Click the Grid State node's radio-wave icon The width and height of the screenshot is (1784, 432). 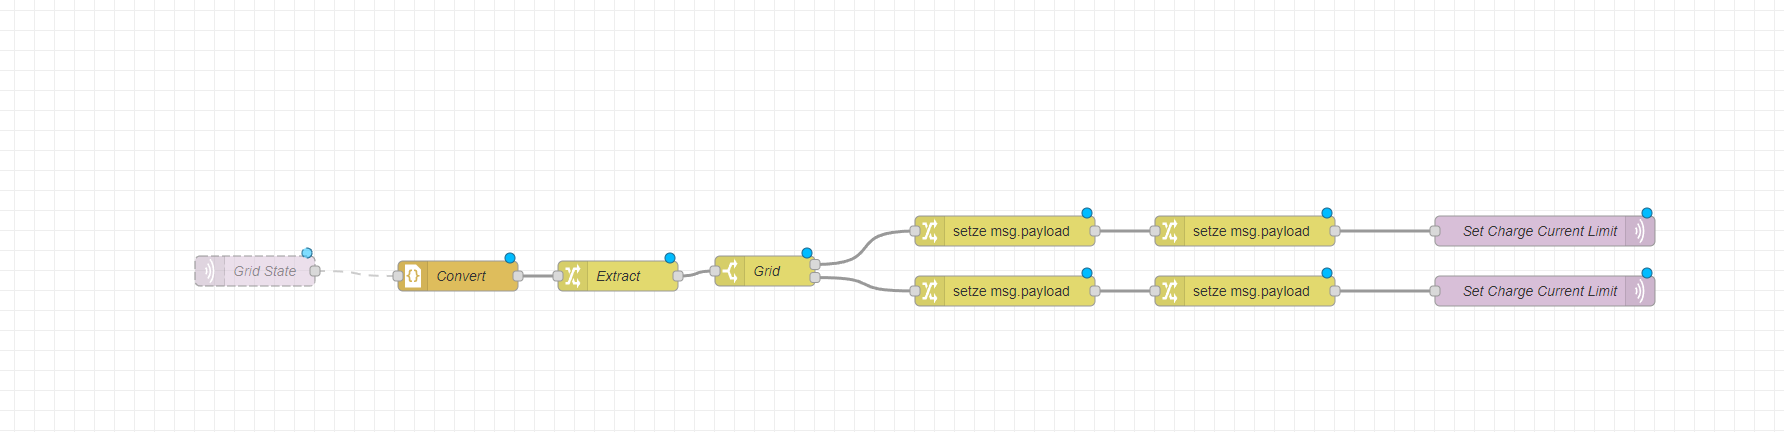pyautogui.click(x=209, y=271)
